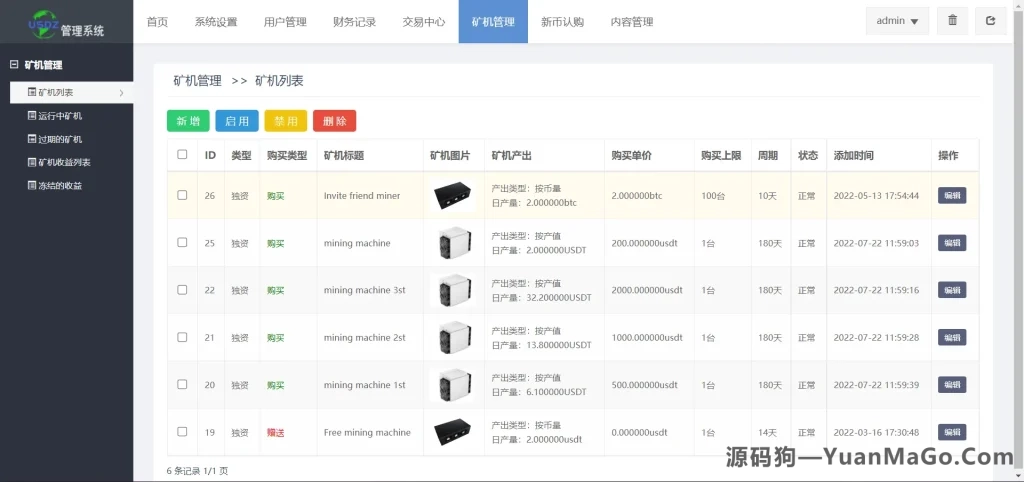Toggle the select-all header checkbox

pos(182,155)
